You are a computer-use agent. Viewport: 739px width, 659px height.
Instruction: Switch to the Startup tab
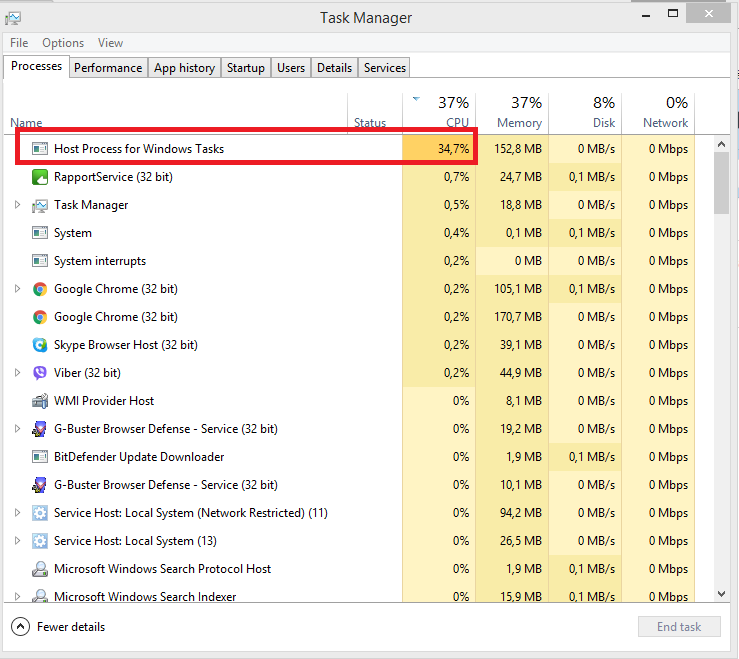pyautogui.click(x=246, y=68)
